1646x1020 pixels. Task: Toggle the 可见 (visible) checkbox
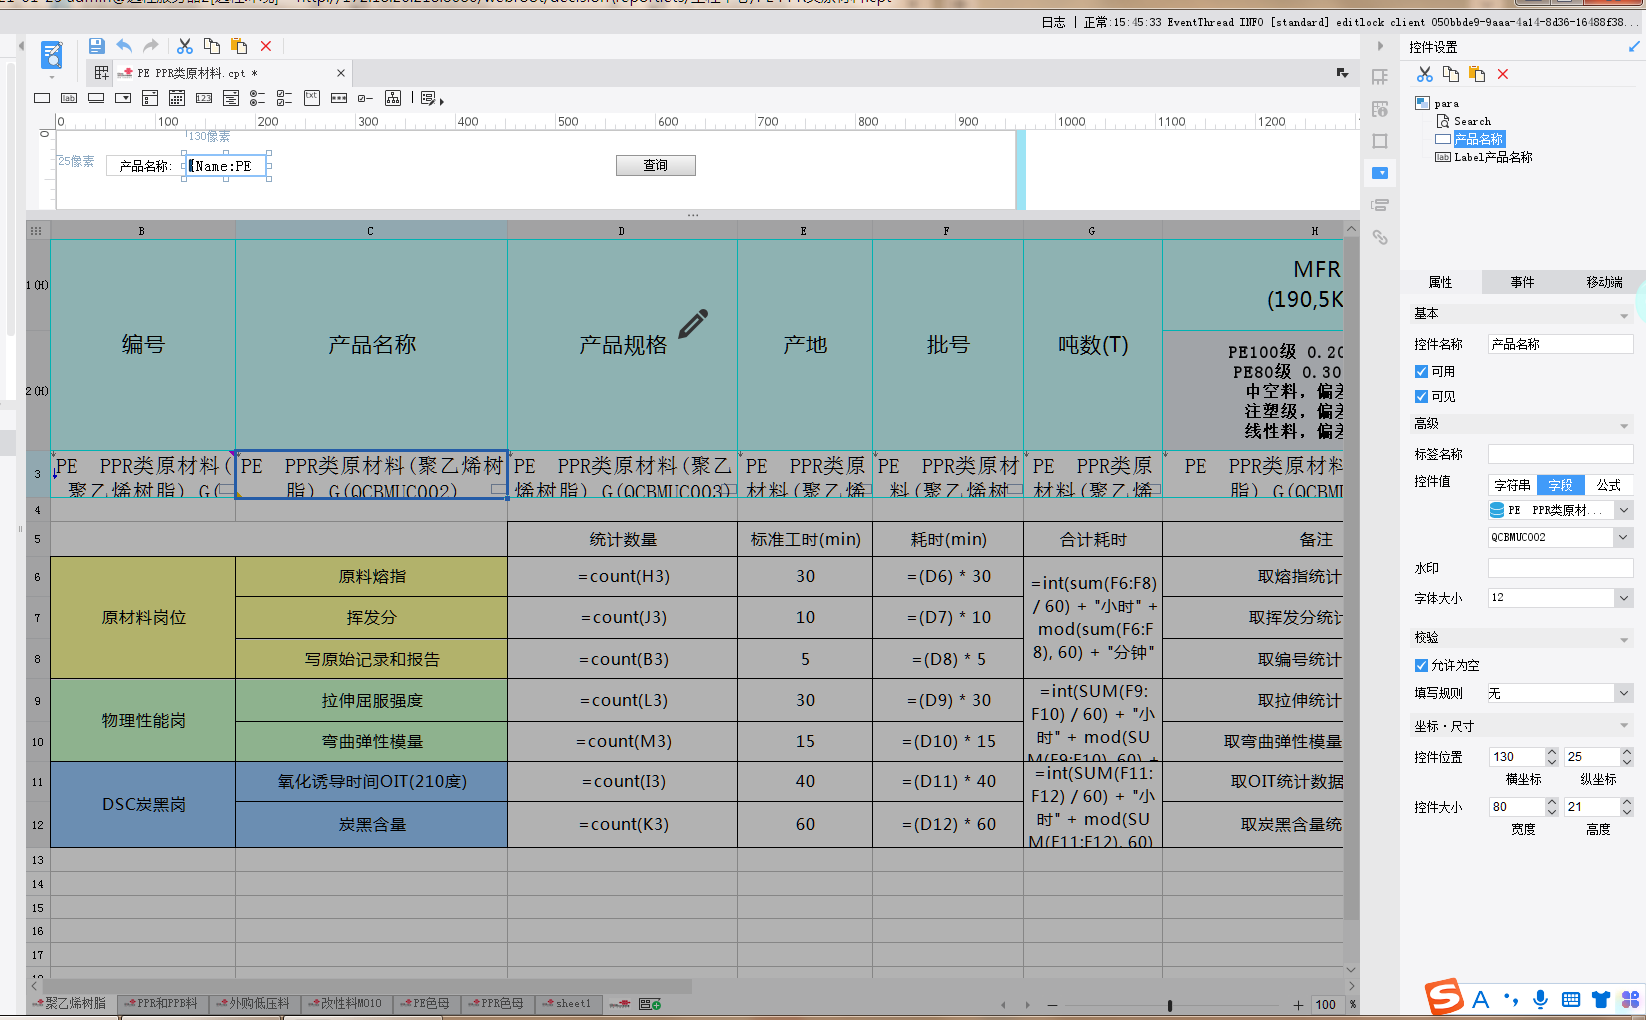click(x=1421, y=396)
